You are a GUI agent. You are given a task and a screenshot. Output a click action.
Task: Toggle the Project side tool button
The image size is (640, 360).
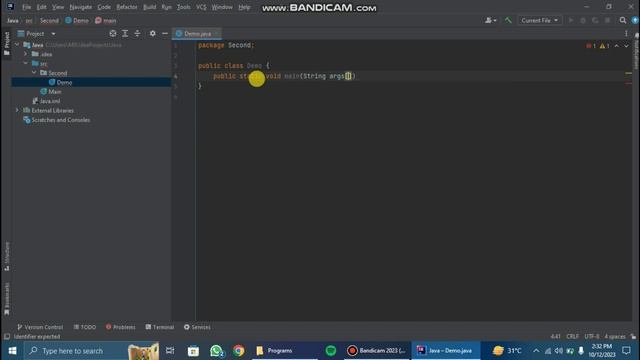[x=7, y=44]
